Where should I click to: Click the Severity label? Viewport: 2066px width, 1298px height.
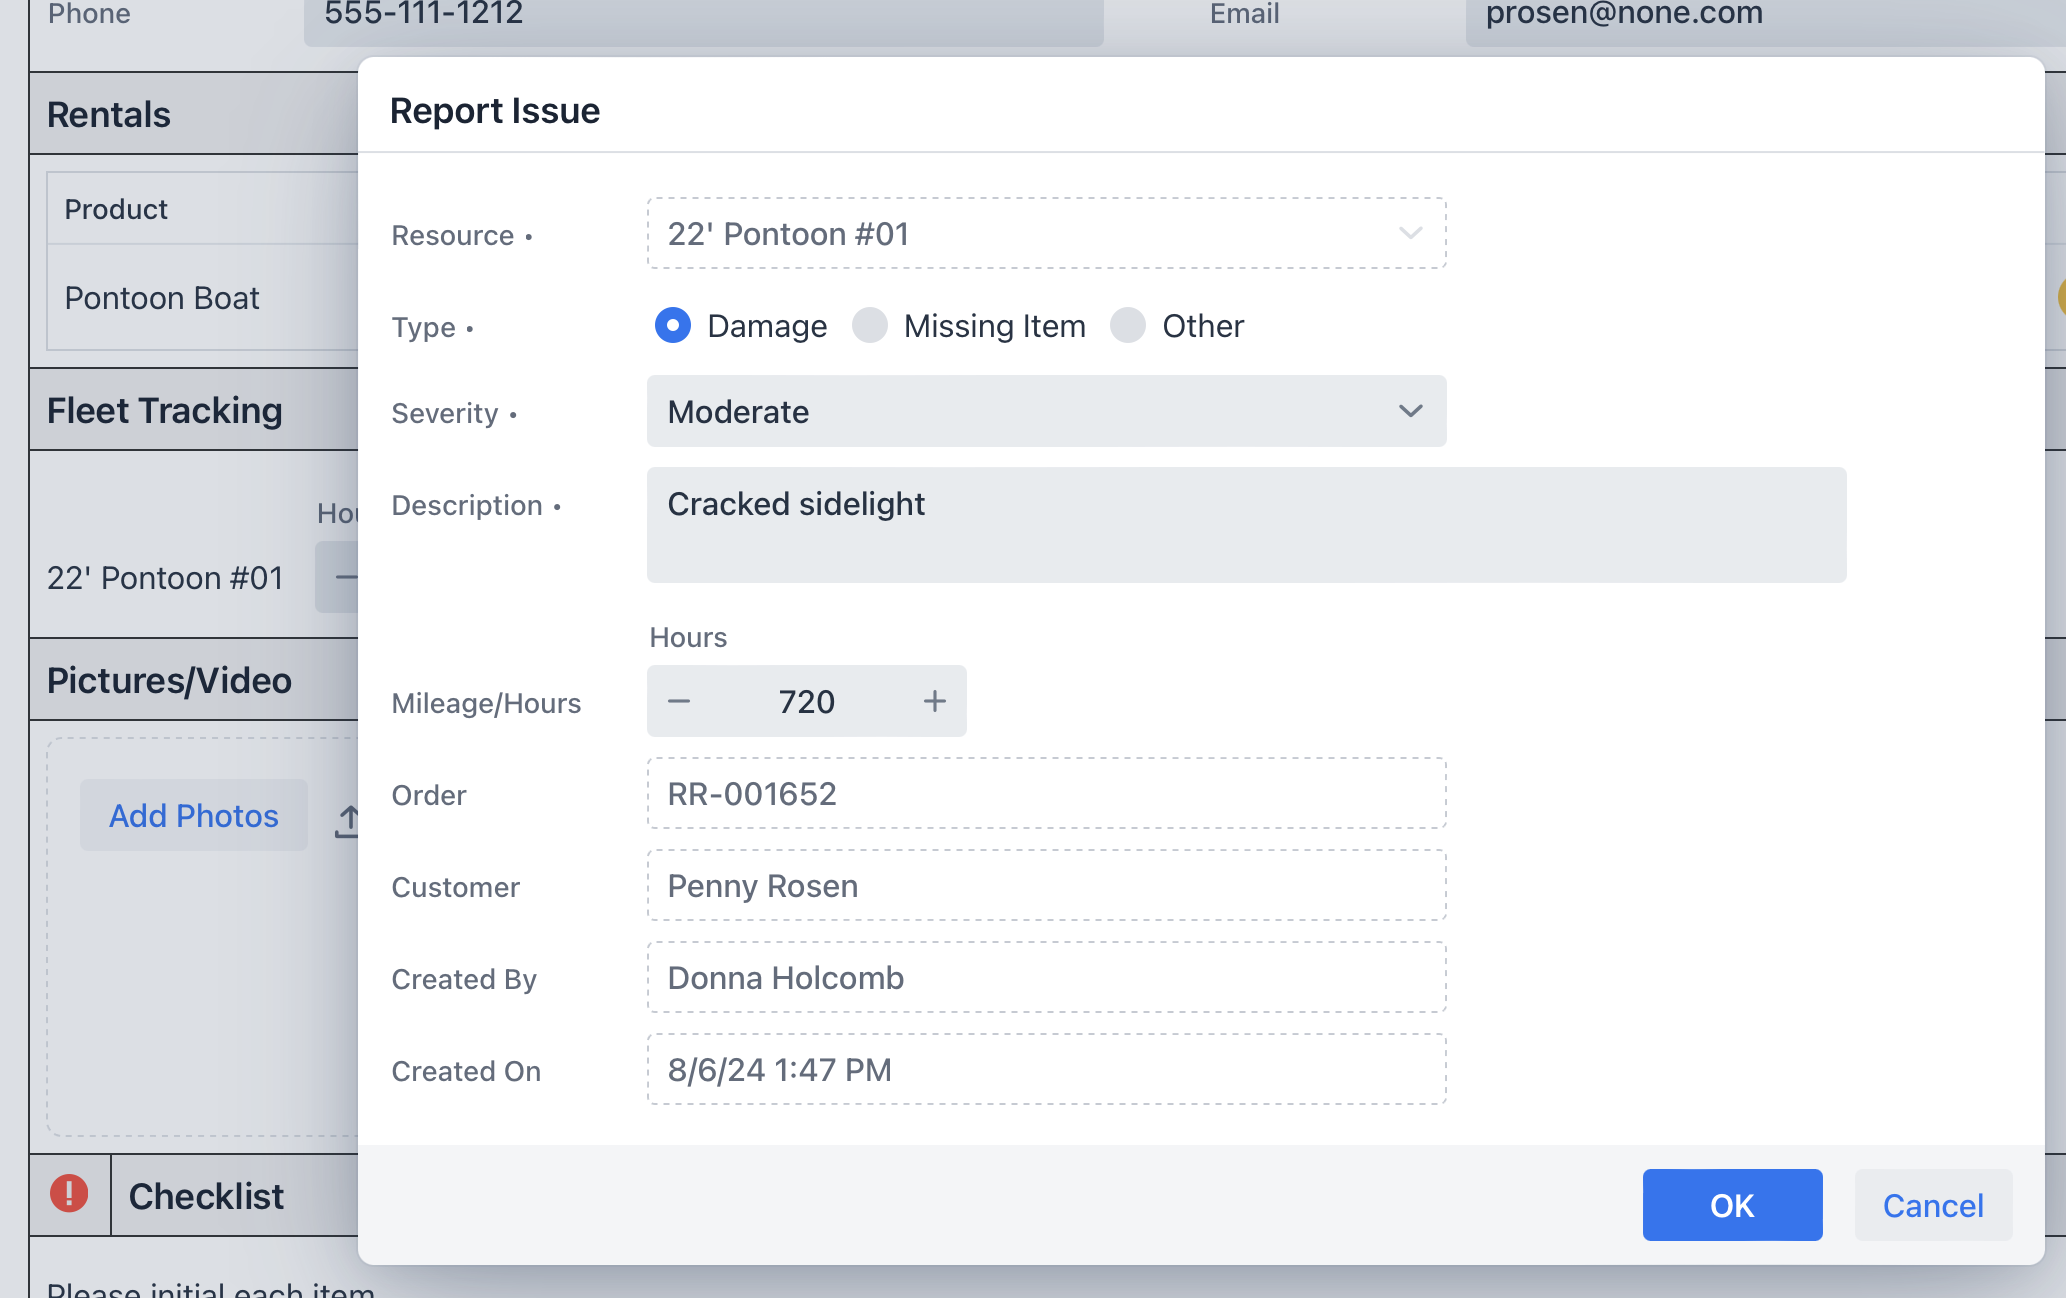[444, 413]
